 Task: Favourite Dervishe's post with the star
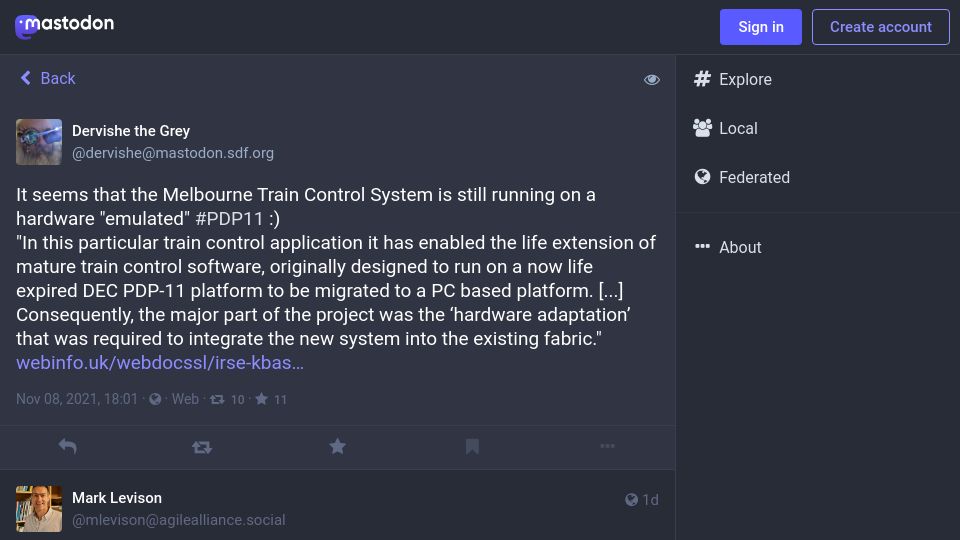click(x=337, y=446)
